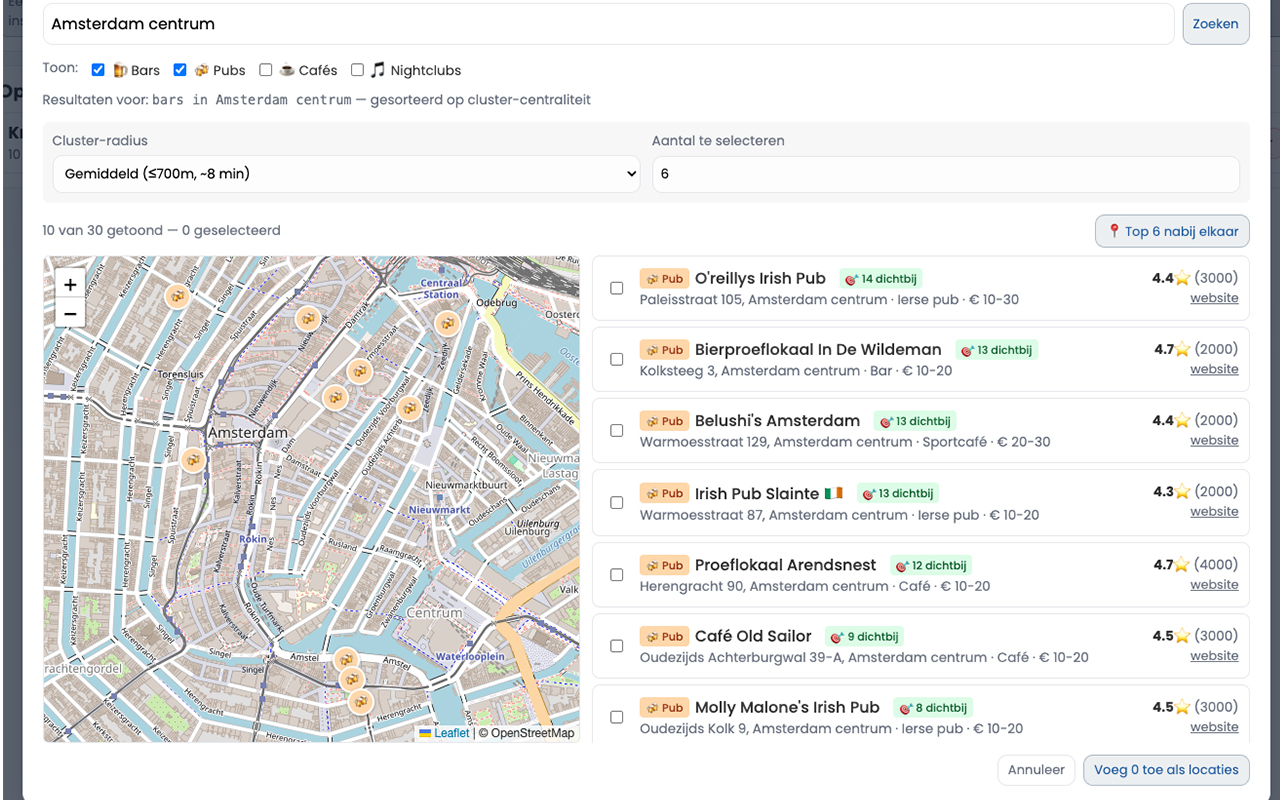Toggle the Bars filter checkbox
1280x800 pixels.
point(98,70)
